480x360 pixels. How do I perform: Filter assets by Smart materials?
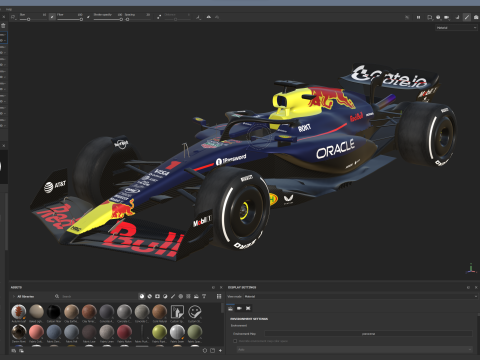coord(150,296)
